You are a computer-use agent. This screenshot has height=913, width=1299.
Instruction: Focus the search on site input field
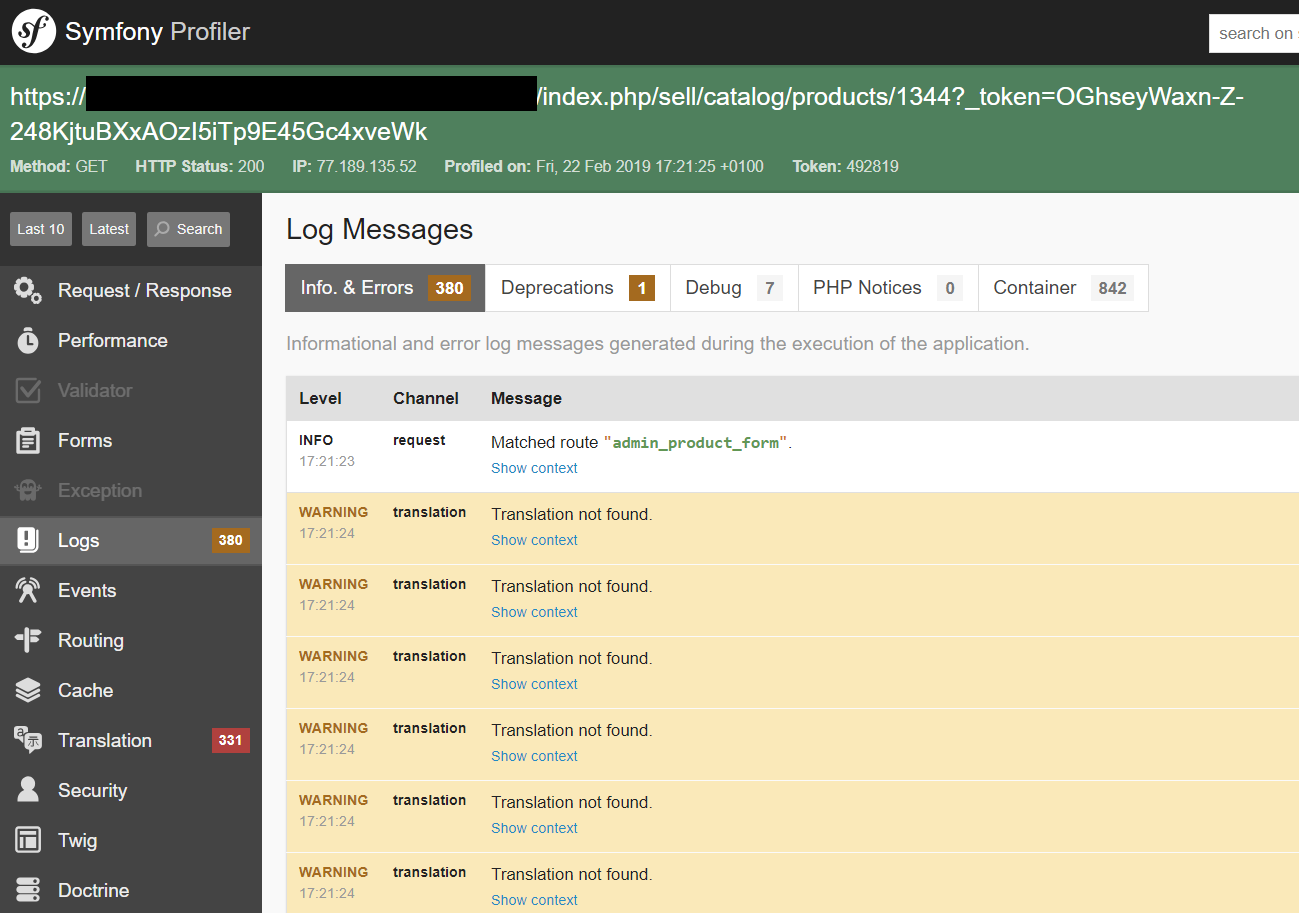(x=1254, y=33)
